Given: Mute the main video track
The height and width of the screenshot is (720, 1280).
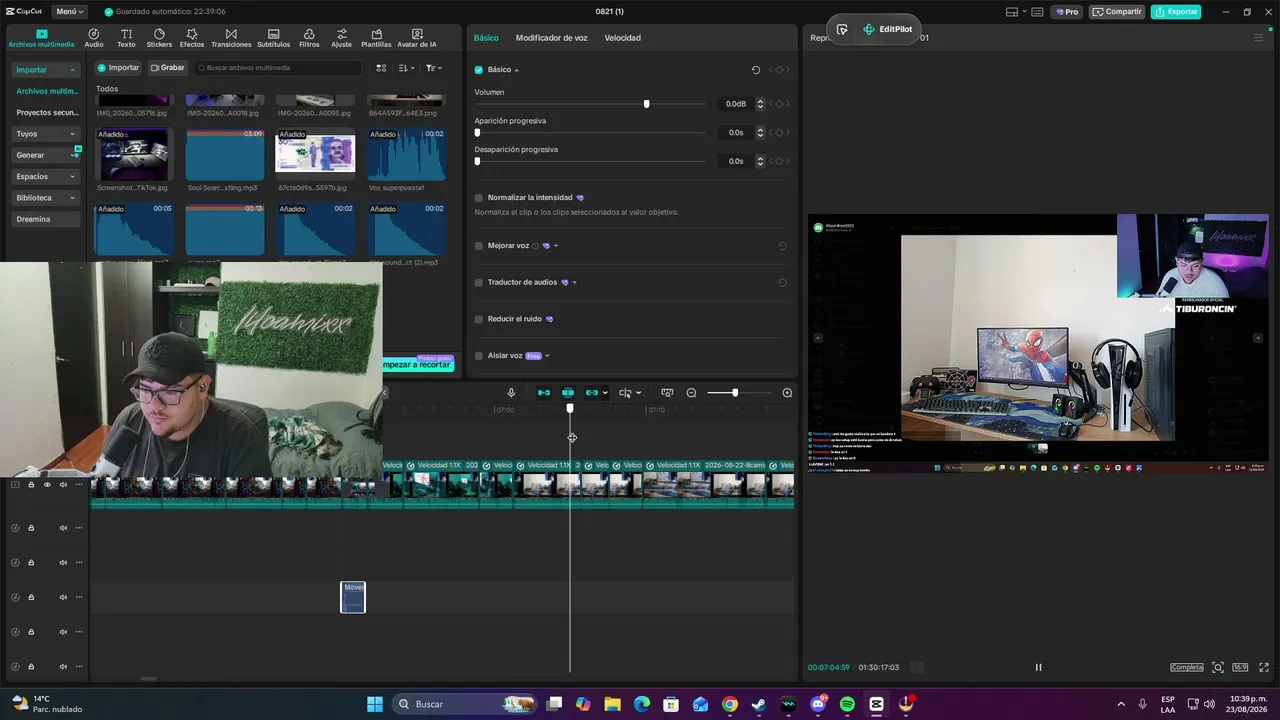Looking at the screenshot, I should point(62,485).
